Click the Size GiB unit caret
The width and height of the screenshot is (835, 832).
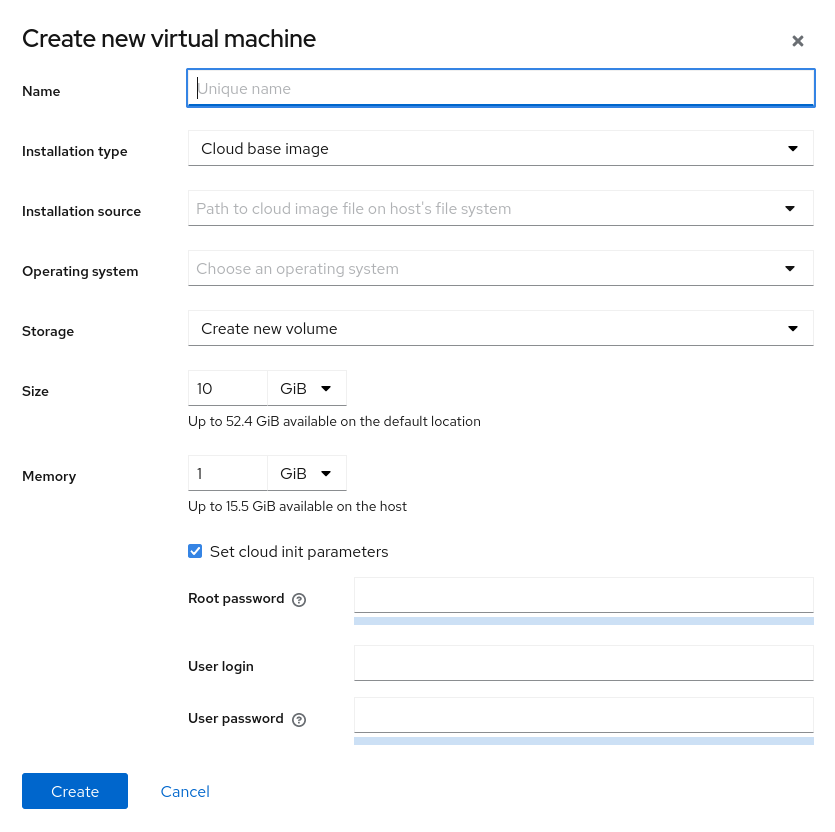pyautogui.click(x=326, y=388)
